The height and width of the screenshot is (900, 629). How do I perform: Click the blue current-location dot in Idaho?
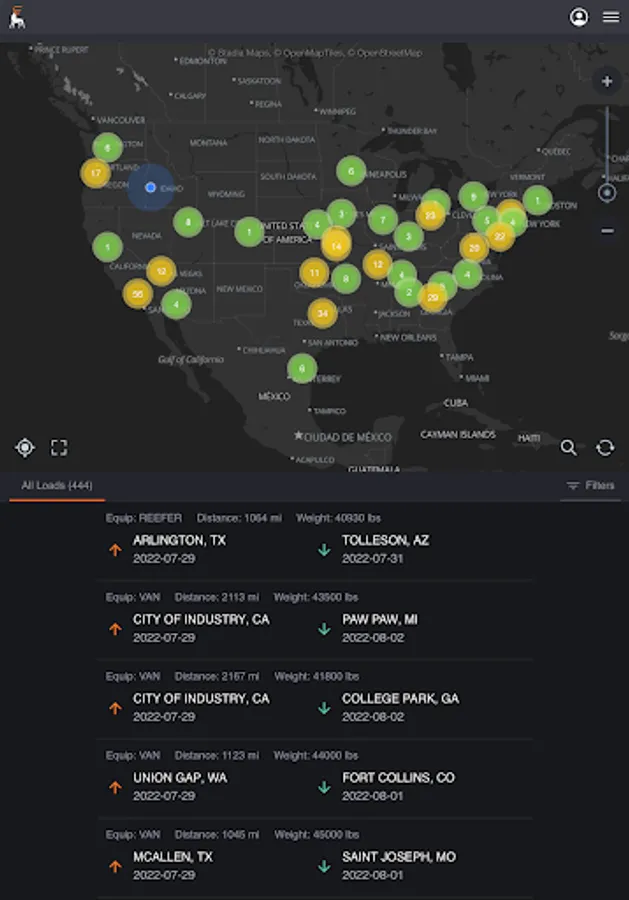pos(150,187)
